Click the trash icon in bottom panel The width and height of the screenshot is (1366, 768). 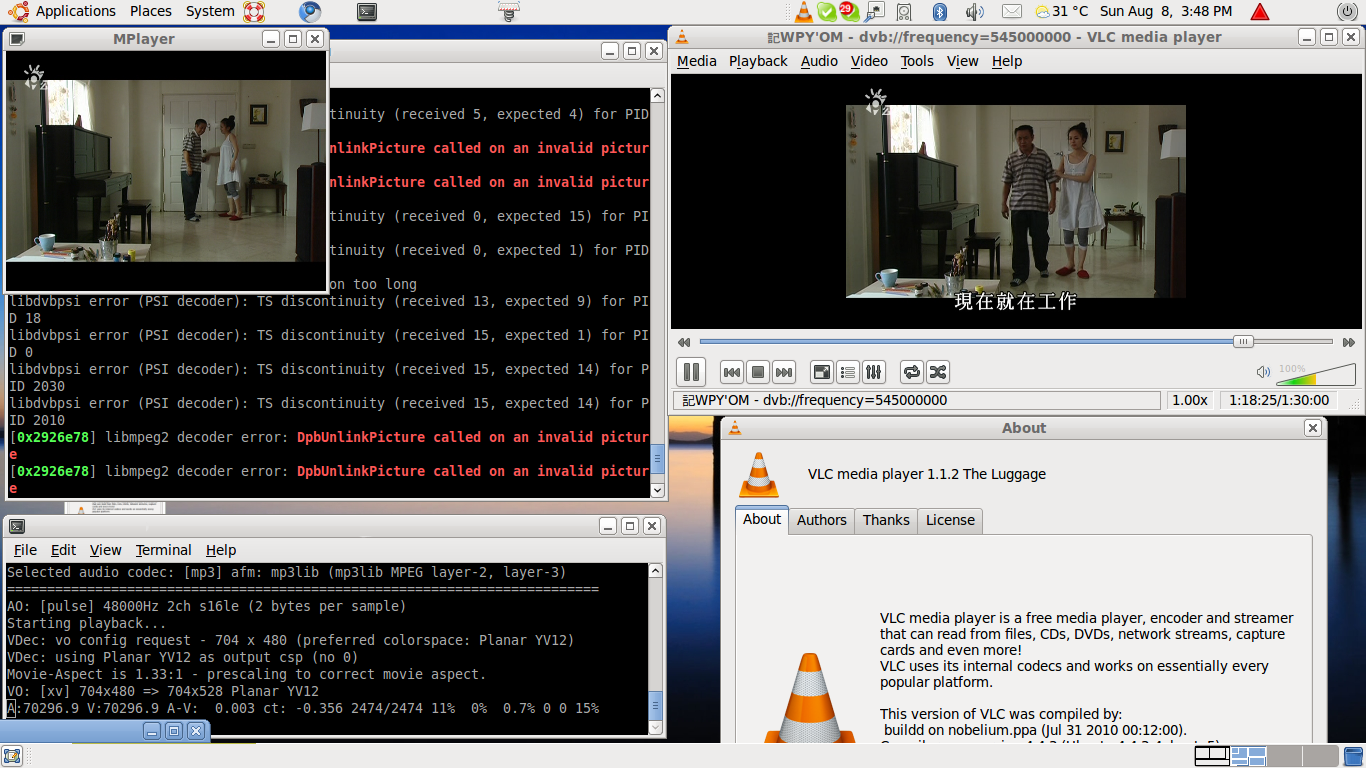1352,756
